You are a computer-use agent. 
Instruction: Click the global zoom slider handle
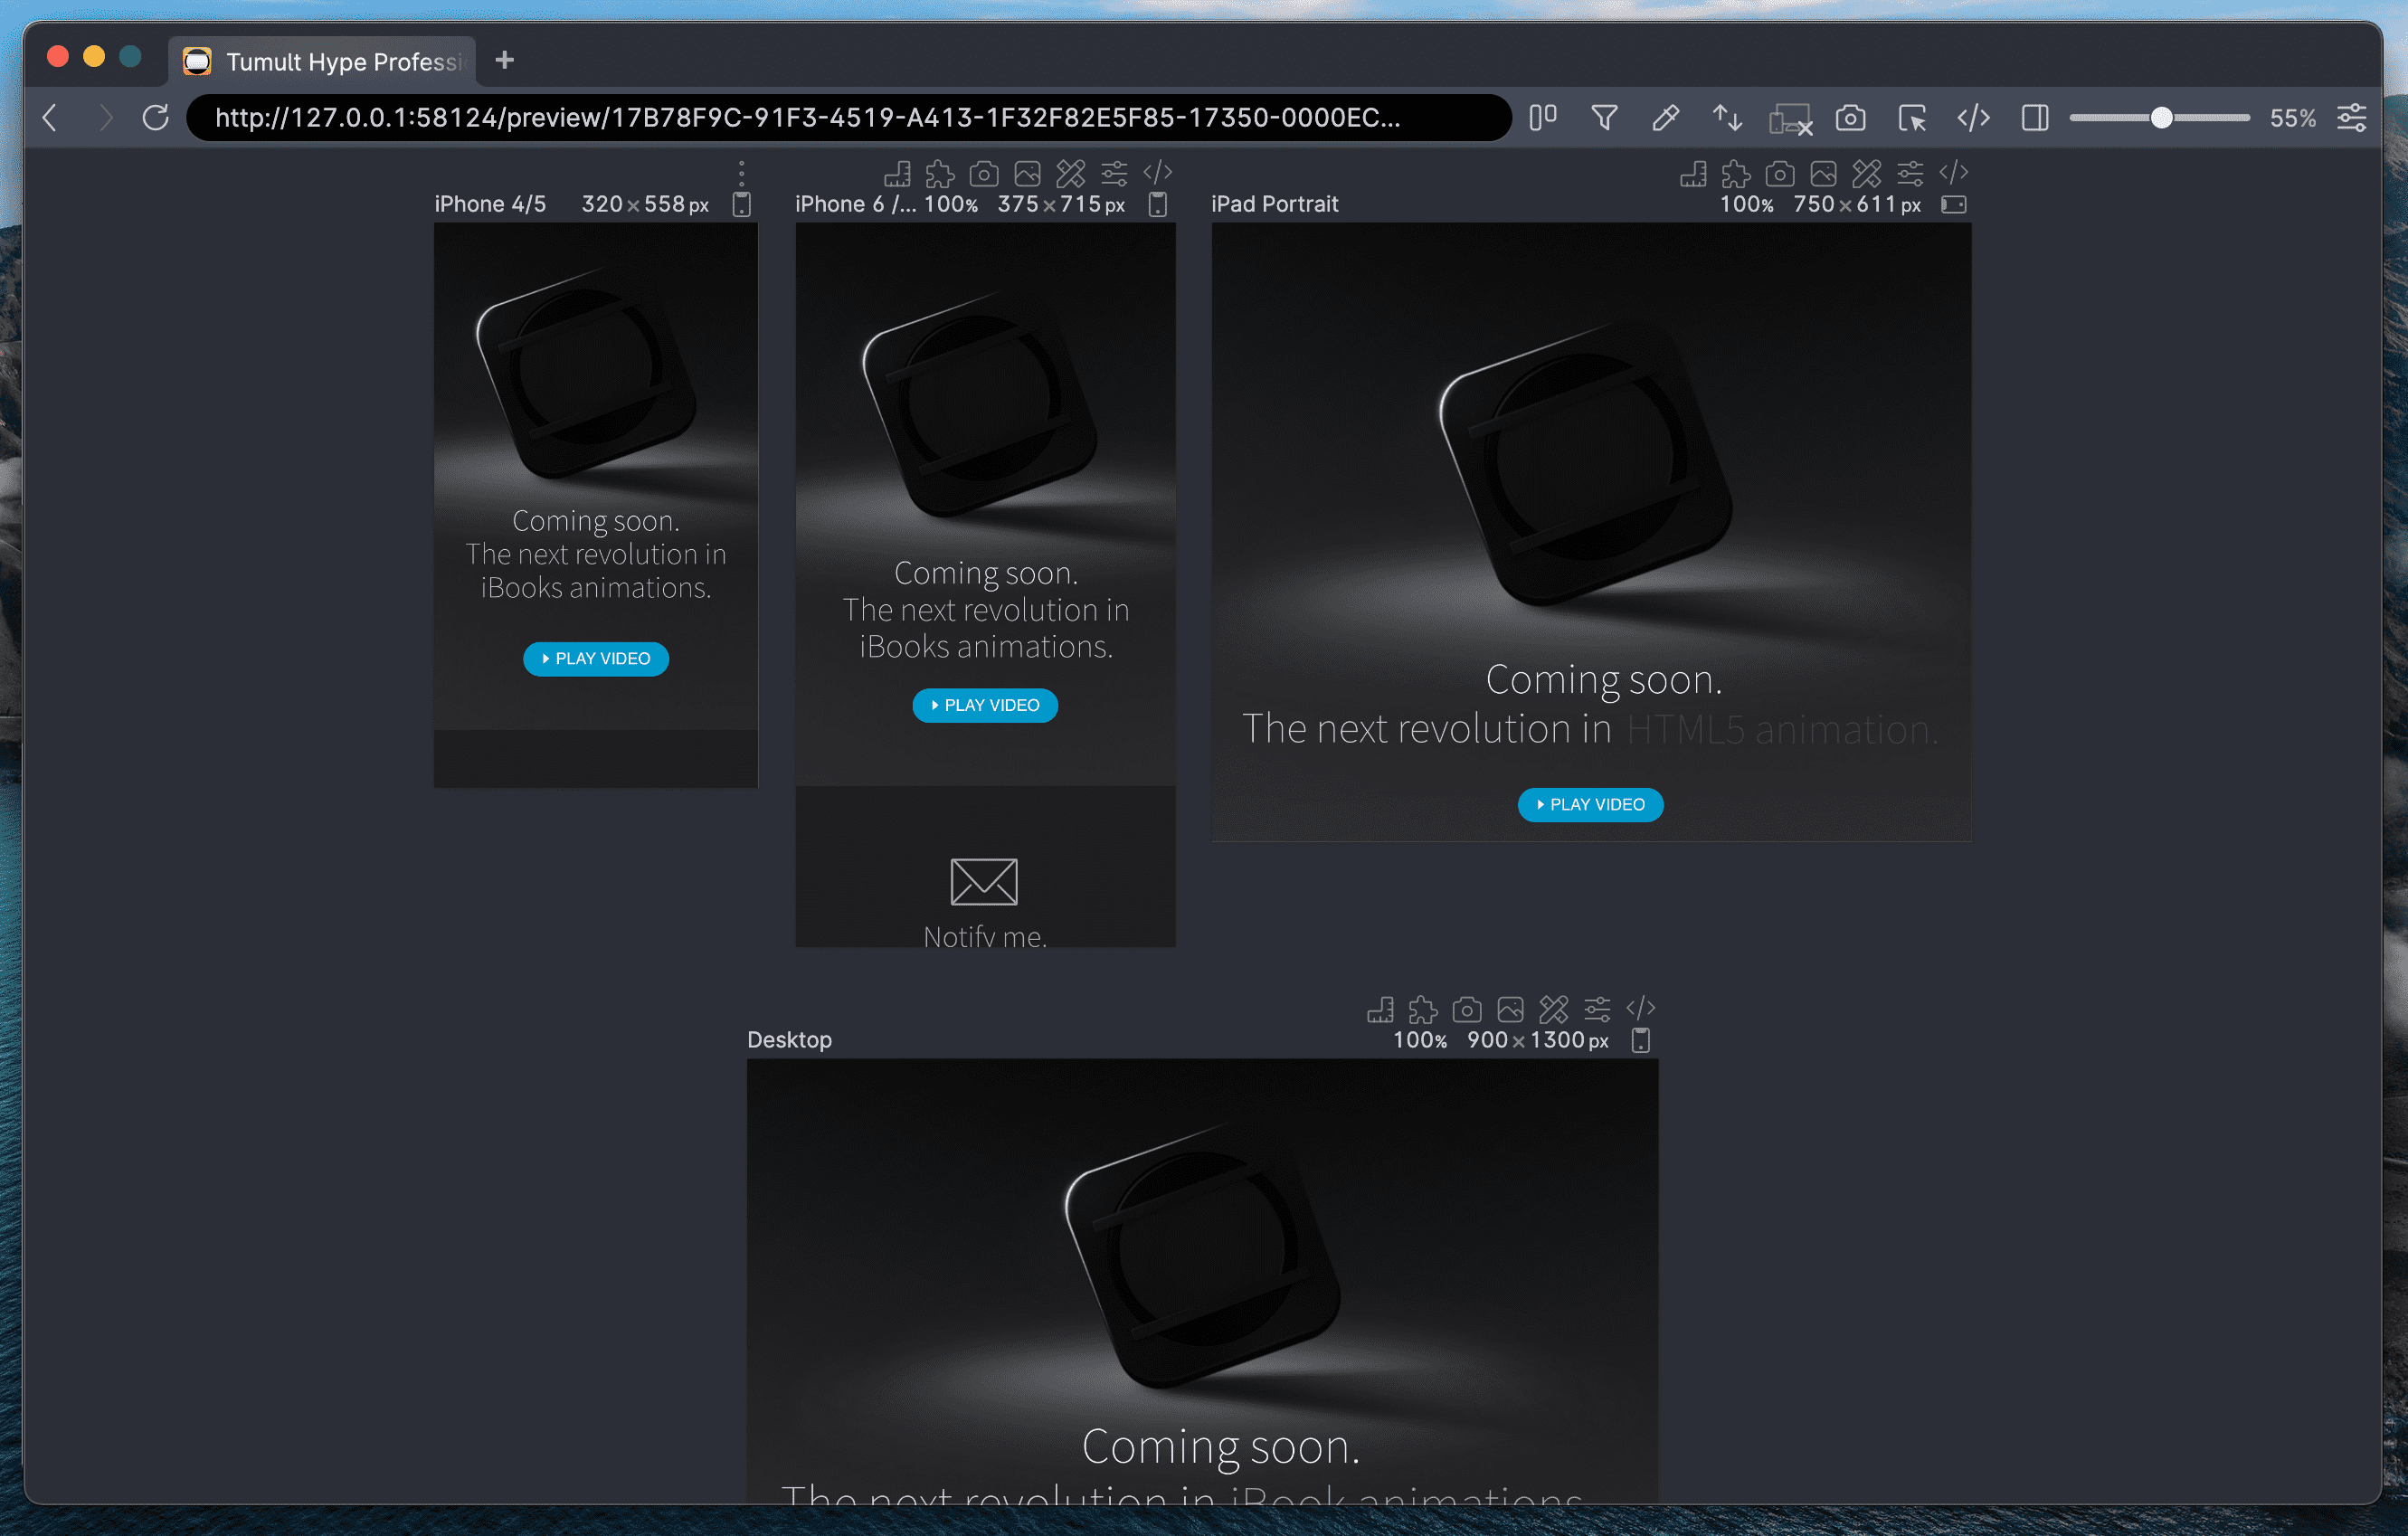tap(2161, 118)
